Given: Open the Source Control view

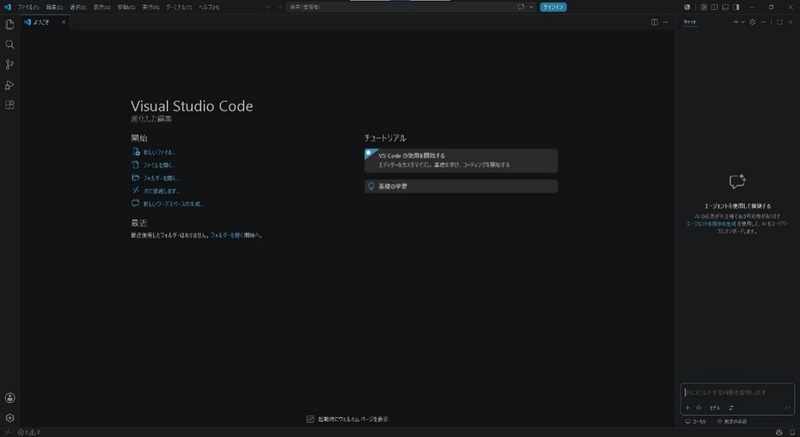Looking at the screenshot, I should (x=10, y=64).
